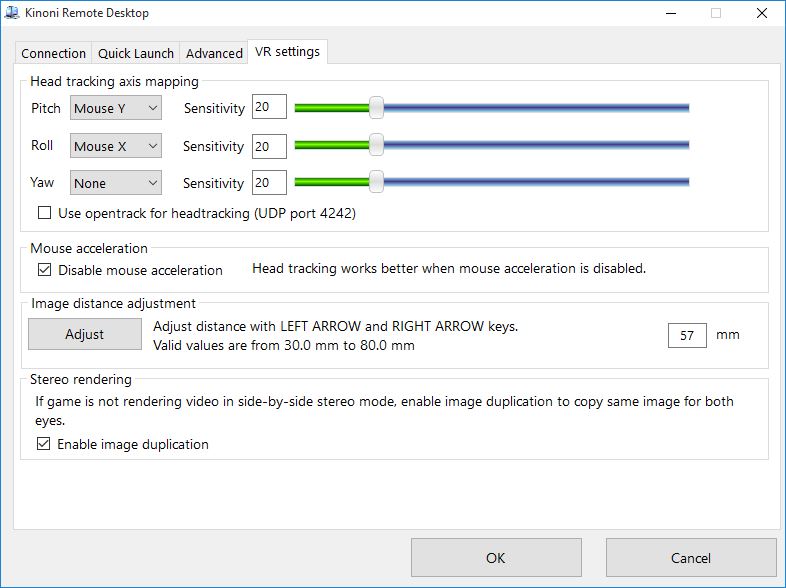Switch to the Connection tab
786x588 pixels.
(53, 53)
